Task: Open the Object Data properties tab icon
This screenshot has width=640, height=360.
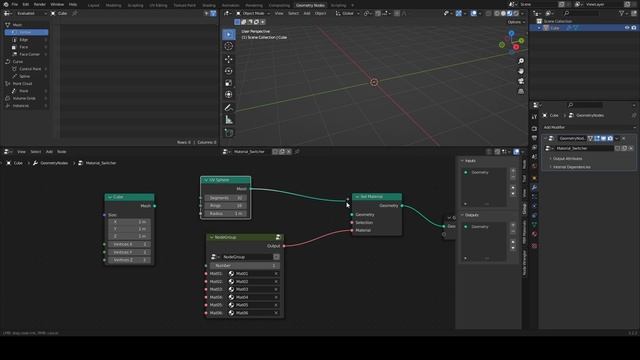Action: (534, 224)
